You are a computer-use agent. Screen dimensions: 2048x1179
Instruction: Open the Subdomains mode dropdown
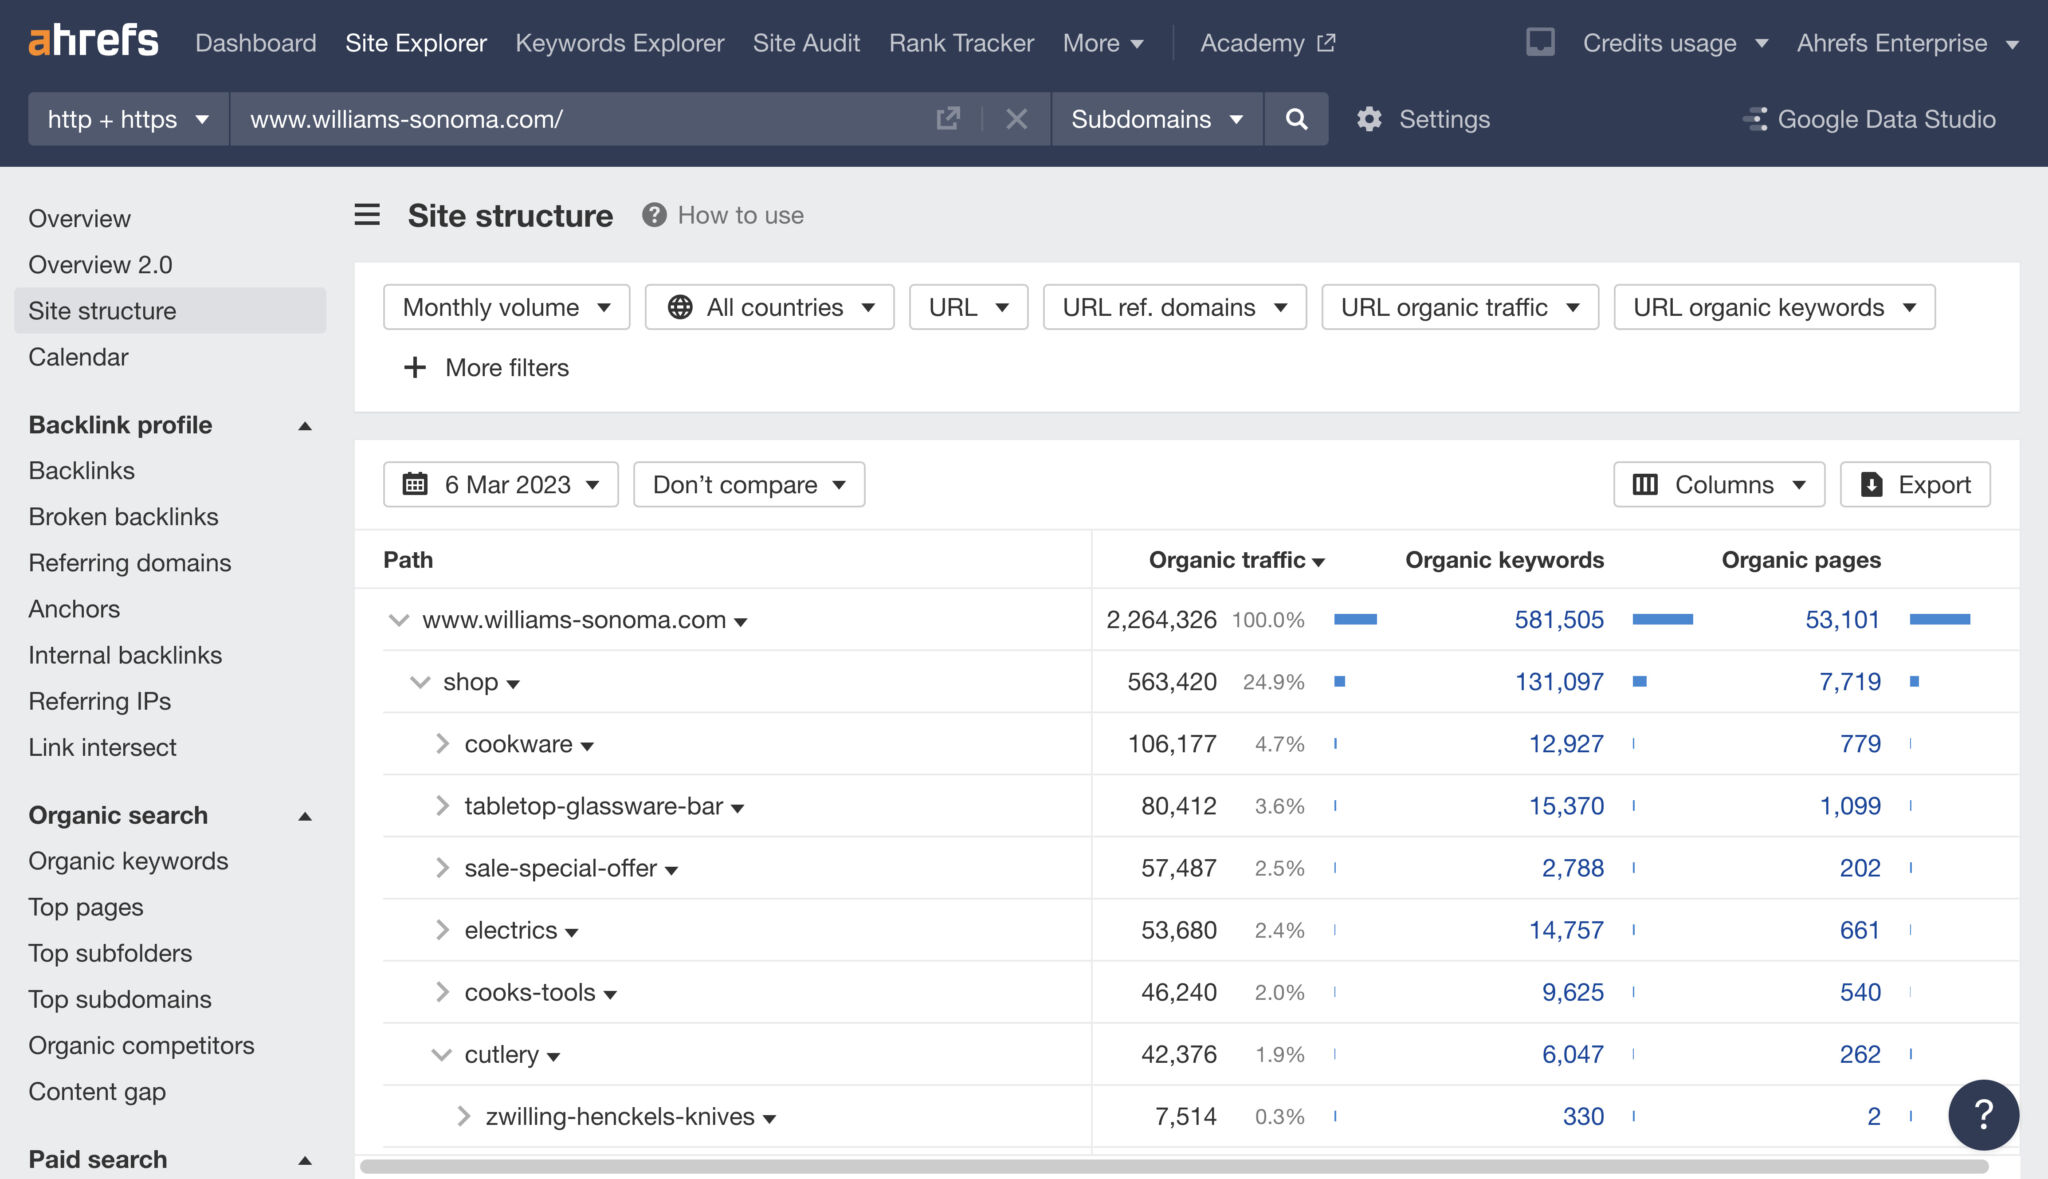click(x=1156, y=119)
